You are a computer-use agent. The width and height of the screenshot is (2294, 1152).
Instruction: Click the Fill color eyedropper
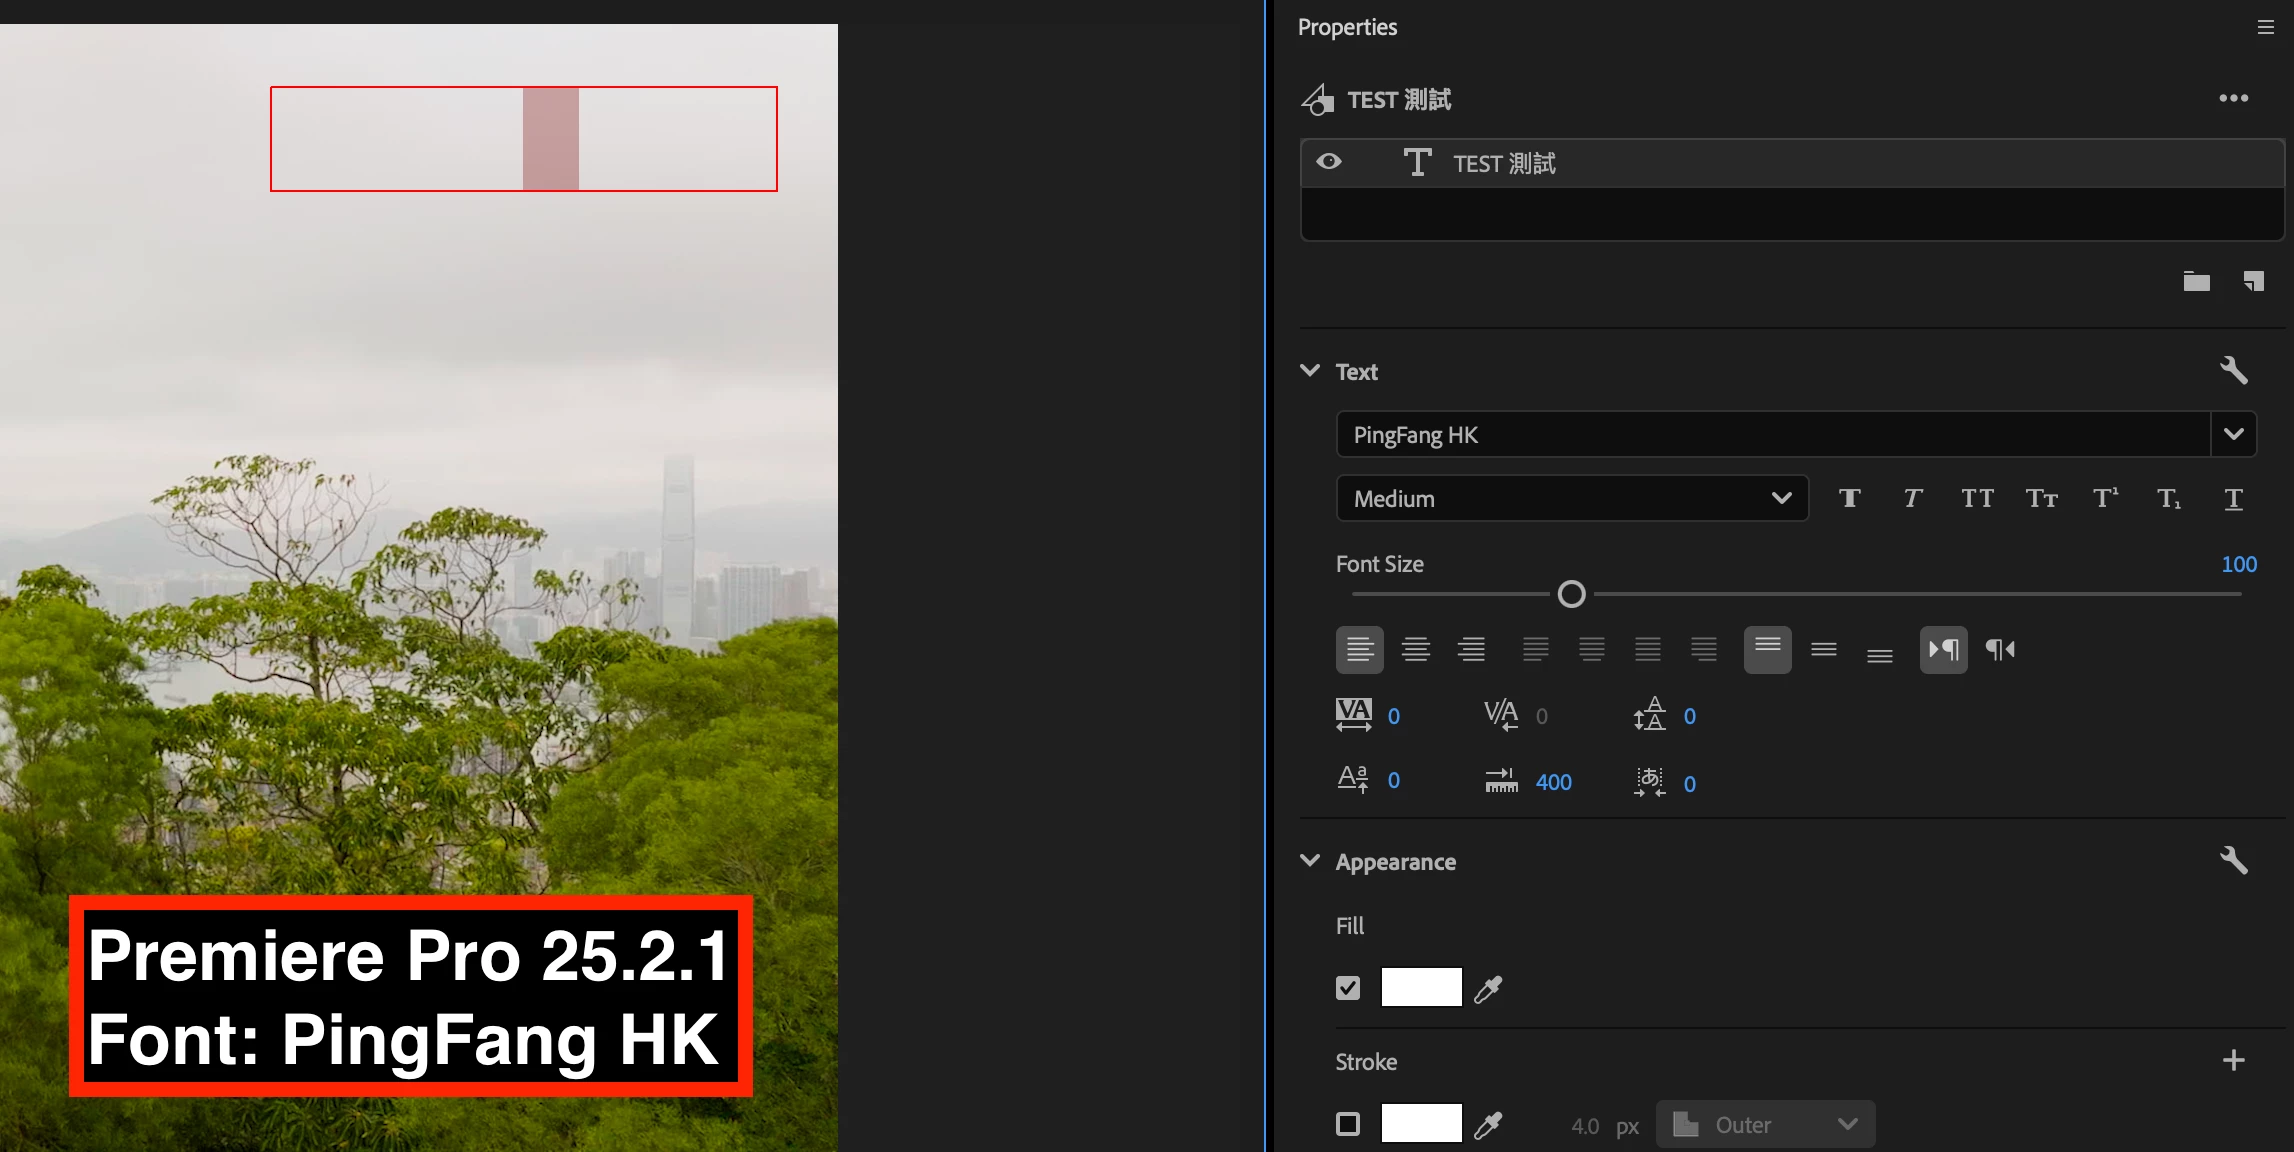[x=1488, y=989]
